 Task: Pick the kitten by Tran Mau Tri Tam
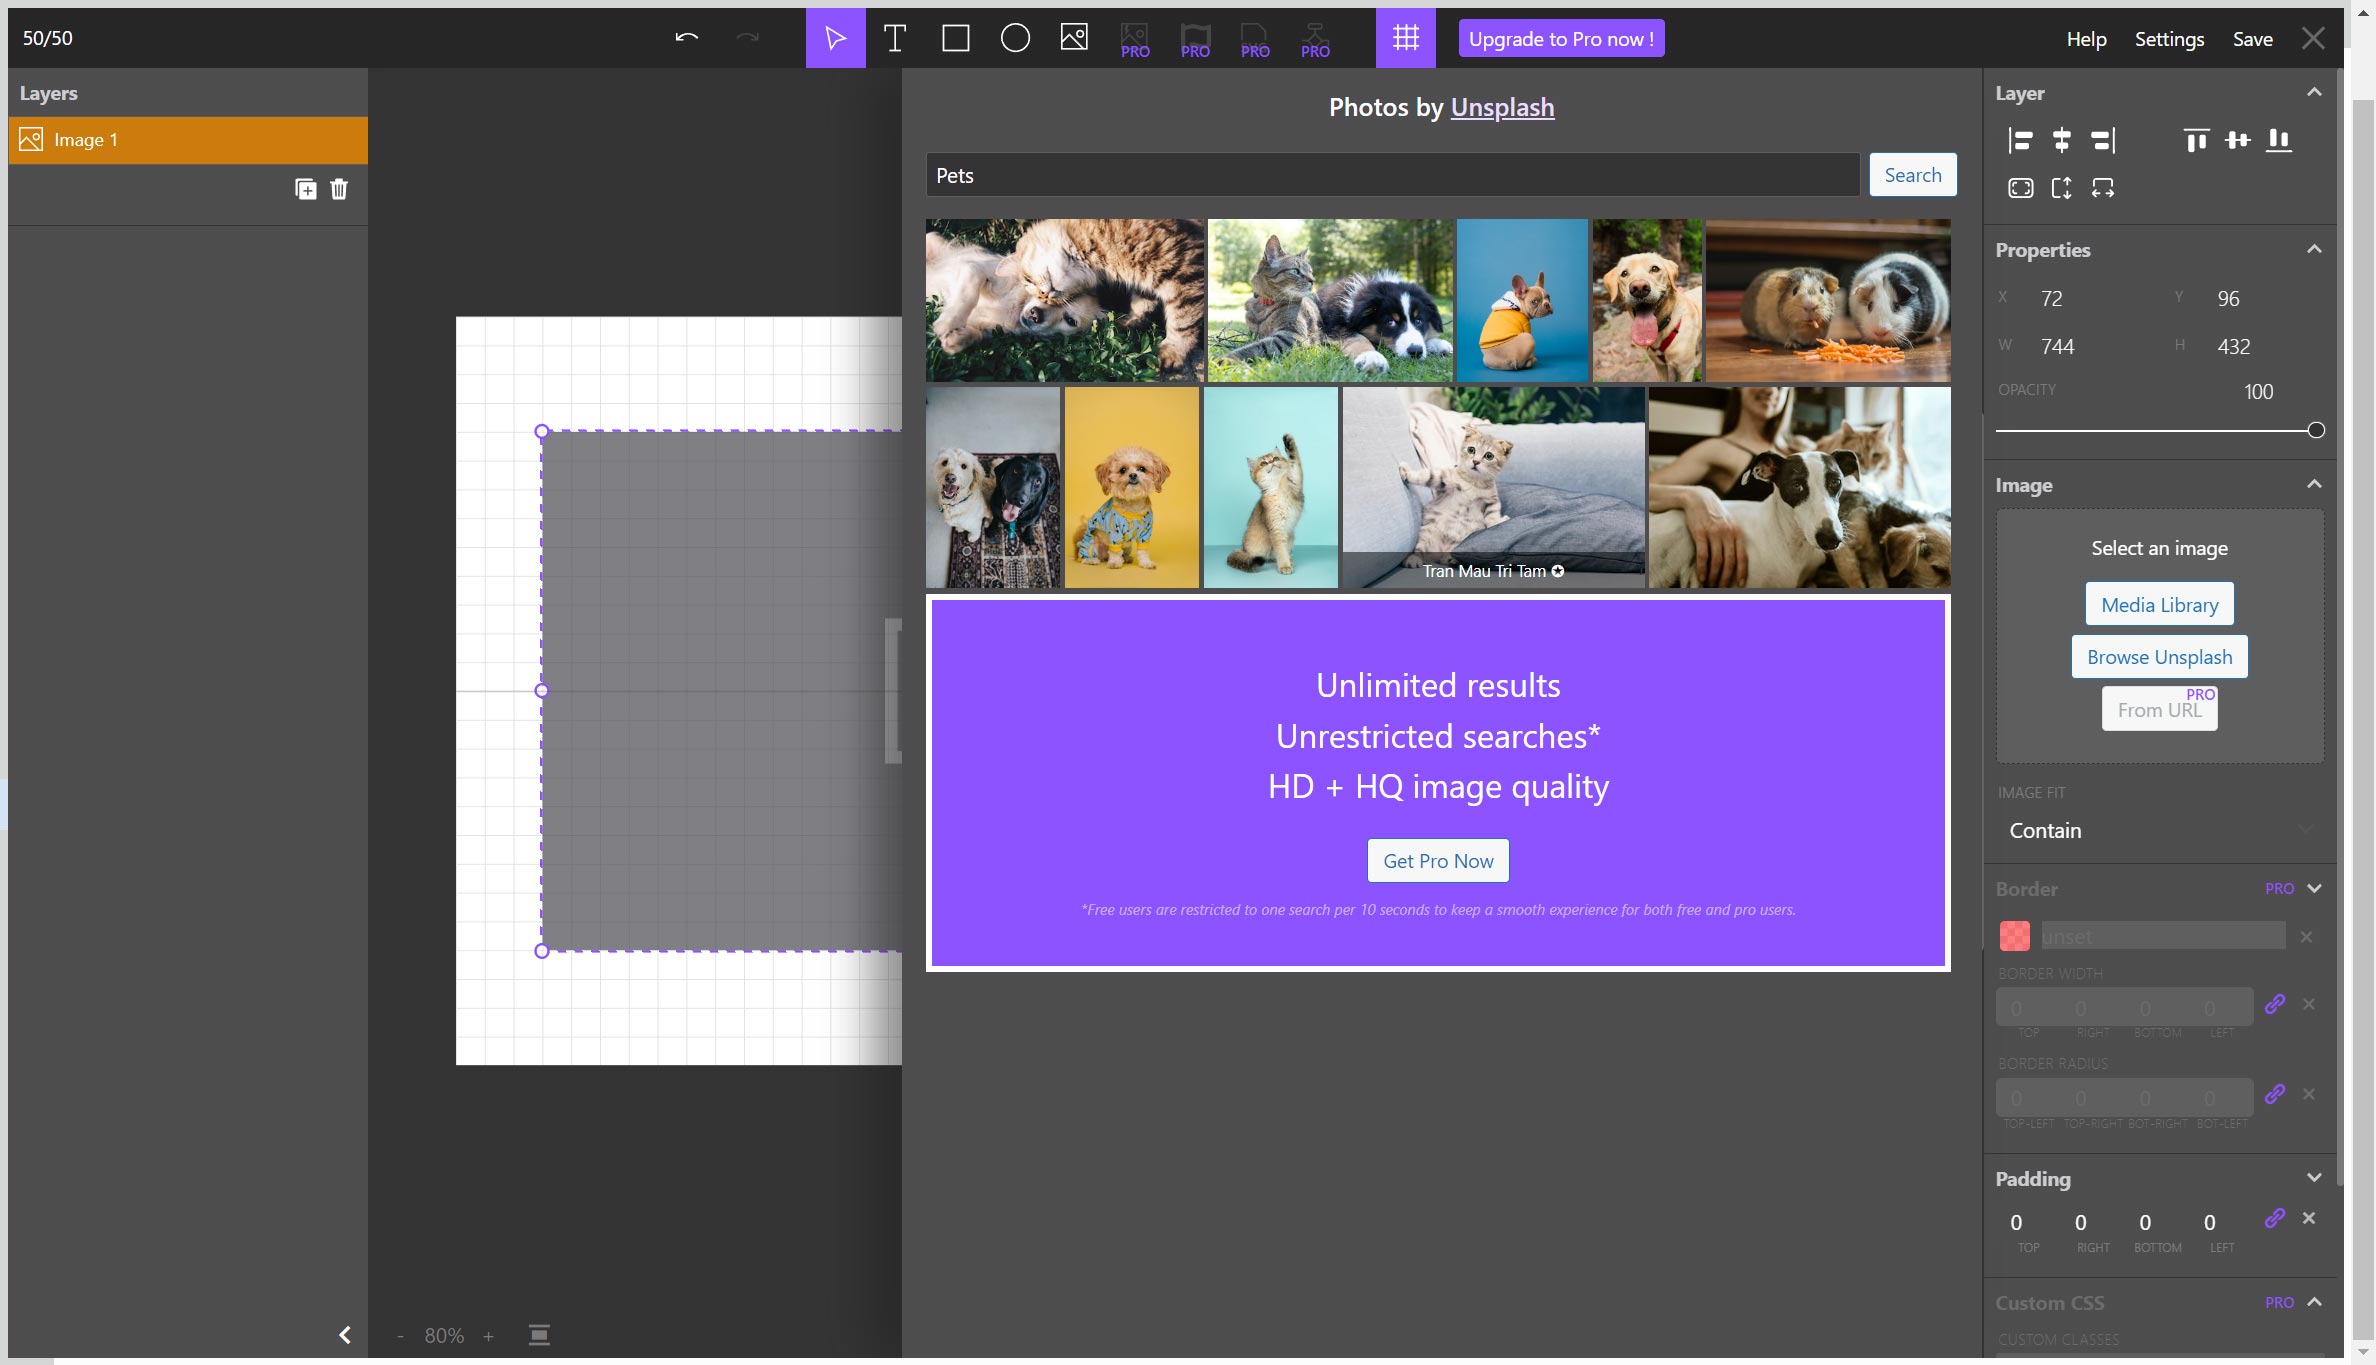(x=1493, y=487)
